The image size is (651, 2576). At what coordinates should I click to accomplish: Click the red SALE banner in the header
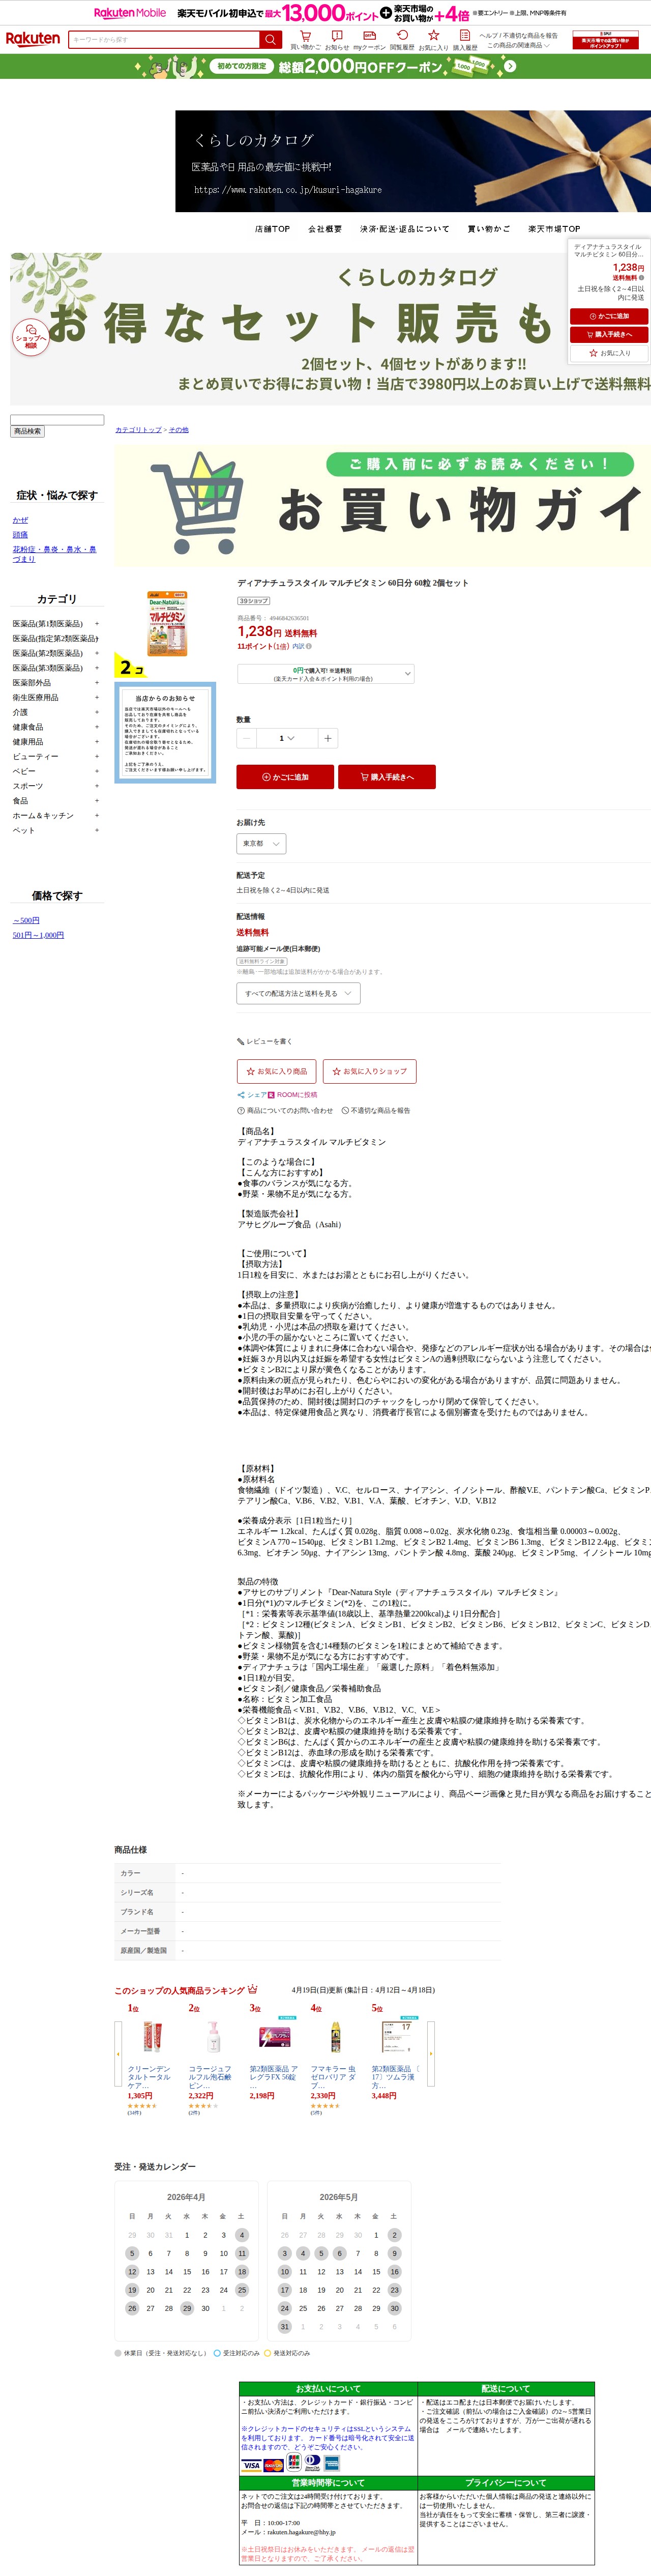(605, 39)
